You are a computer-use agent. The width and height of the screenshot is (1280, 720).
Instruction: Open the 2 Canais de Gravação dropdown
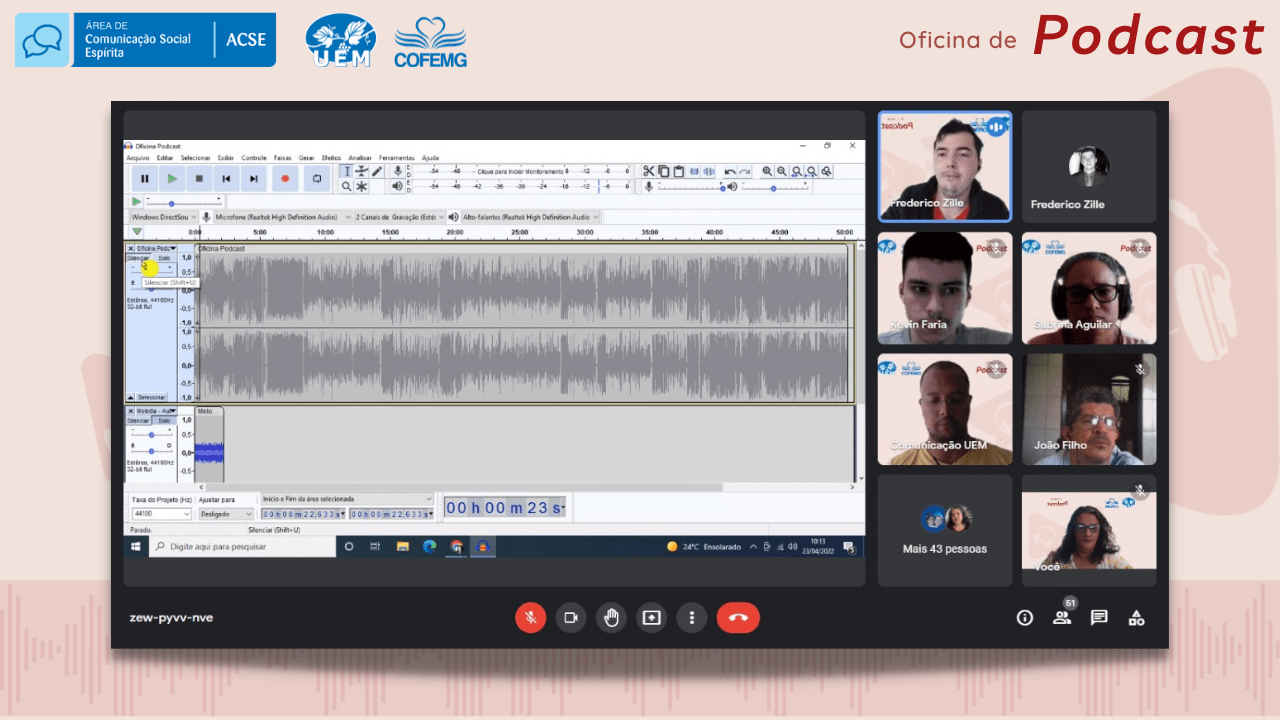pos(400,217)
